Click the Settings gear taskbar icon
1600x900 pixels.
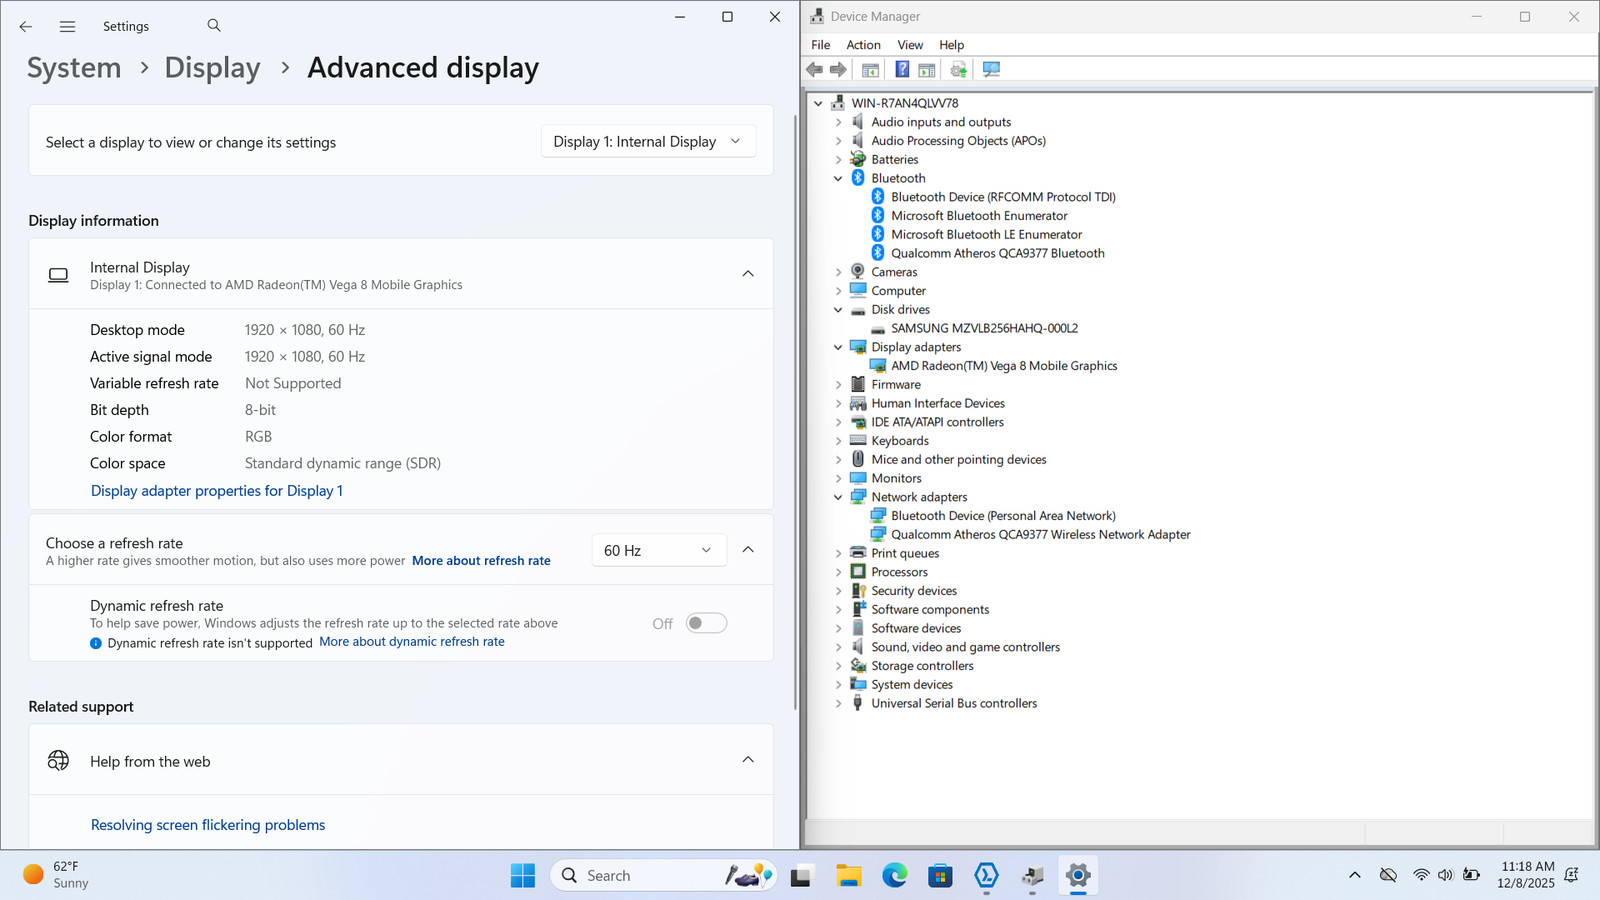pyautogui.click(x=1078, y=876)
